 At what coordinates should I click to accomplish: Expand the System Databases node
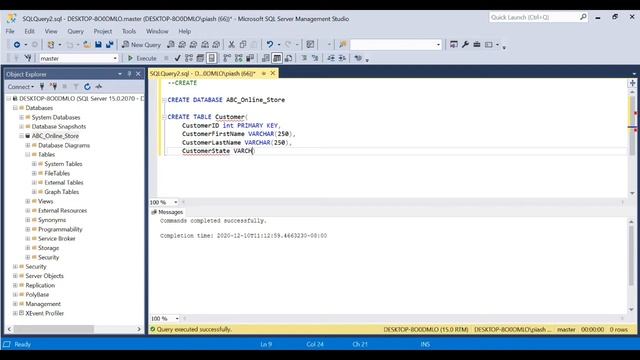(x=22, y=117)
